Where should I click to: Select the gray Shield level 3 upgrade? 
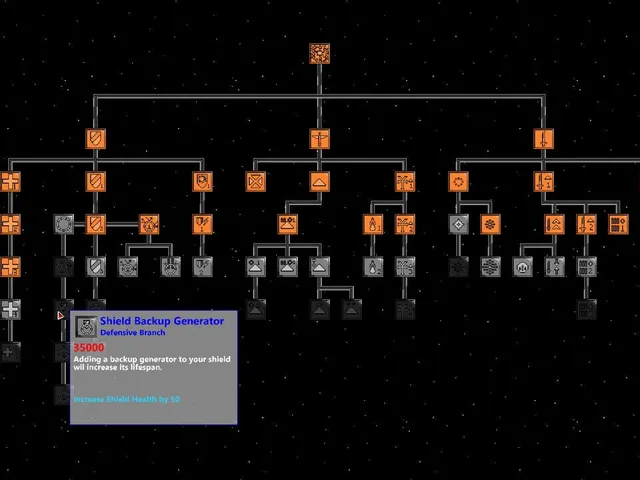tap(96, 267)
